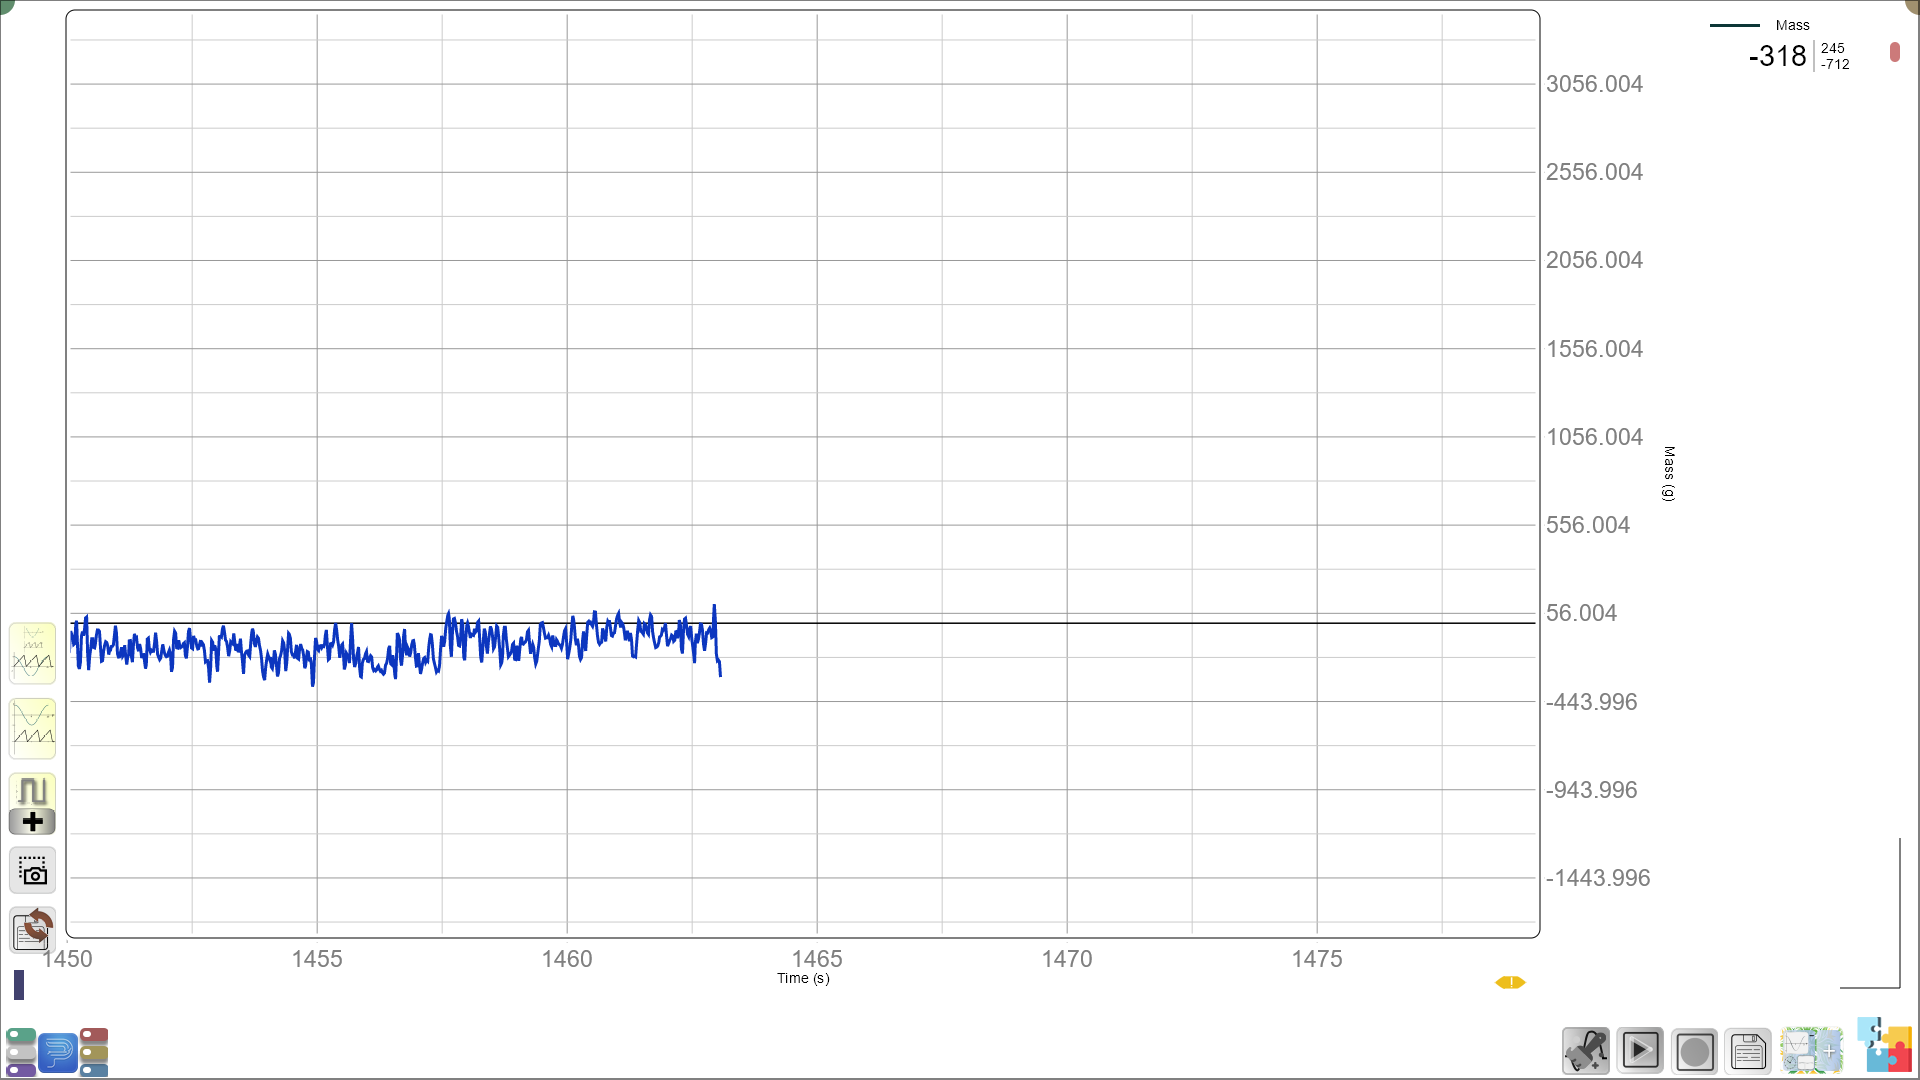Click the broom cleanup tool icon
This screenshot has height=1080, width=1920.
click(x=1586, y=1051)
